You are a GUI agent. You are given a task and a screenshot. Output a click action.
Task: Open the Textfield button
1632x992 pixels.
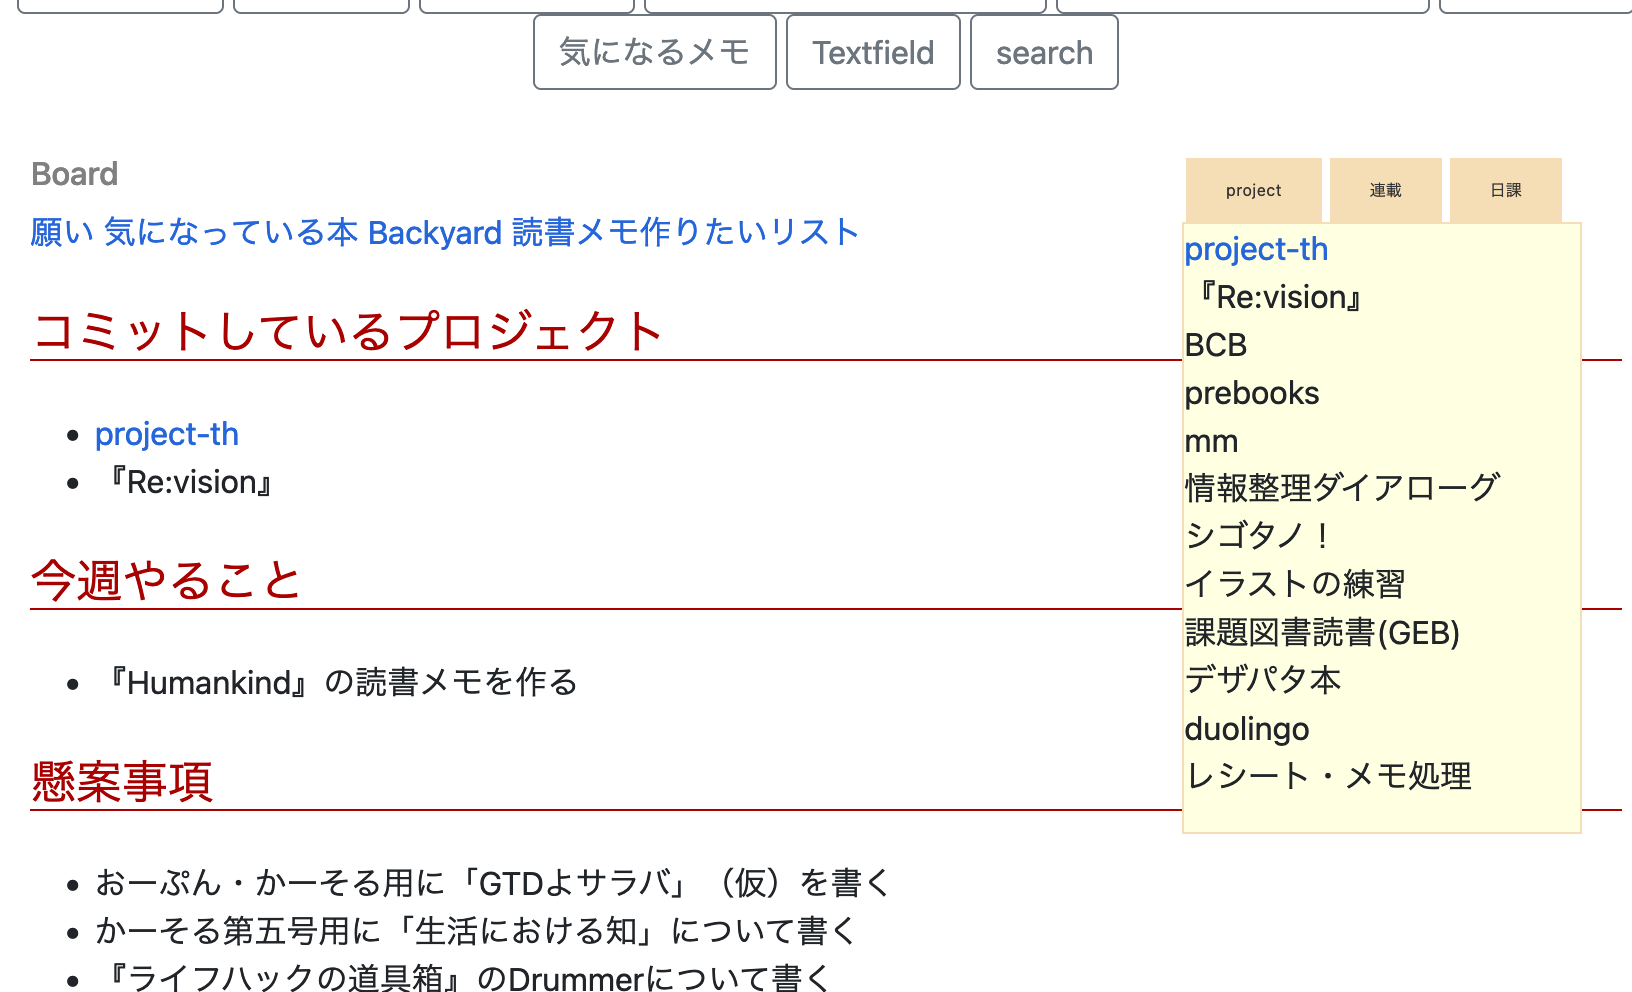pyautogui.click(x=873, y=52)
